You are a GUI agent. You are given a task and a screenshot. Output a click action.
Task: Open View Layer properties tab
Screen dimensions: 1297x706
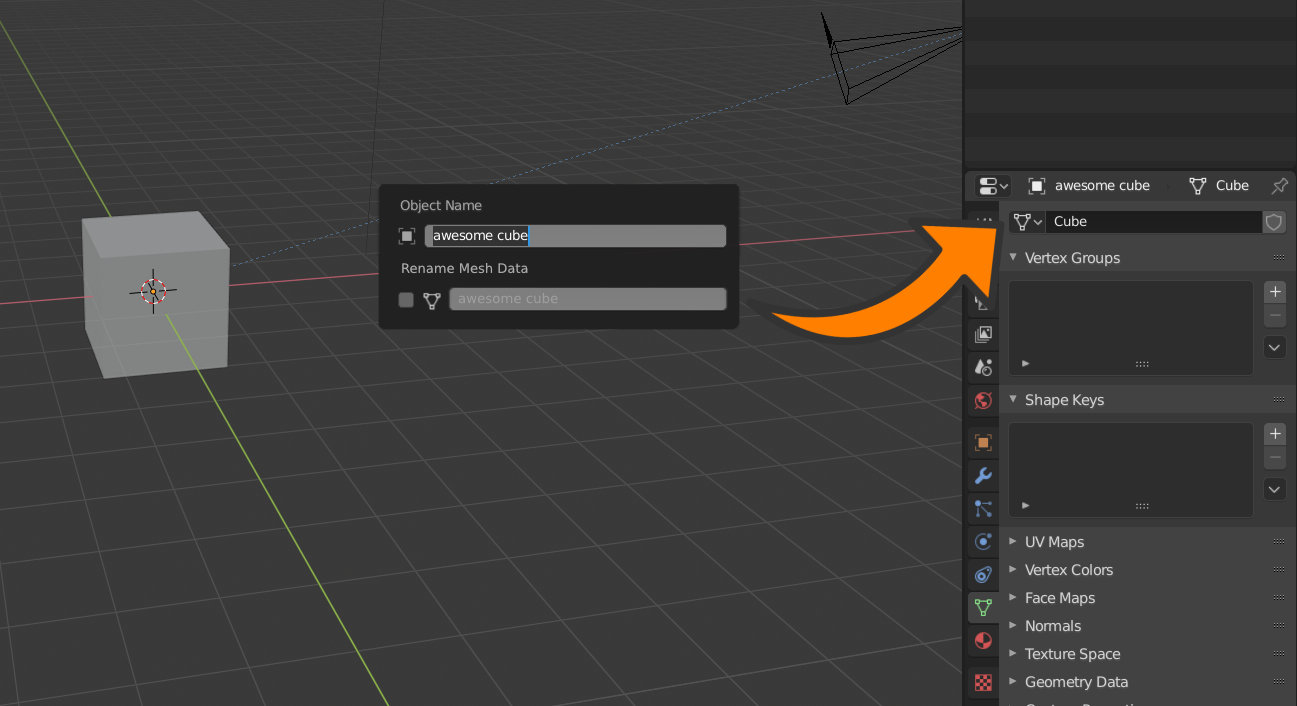[983, 334]
